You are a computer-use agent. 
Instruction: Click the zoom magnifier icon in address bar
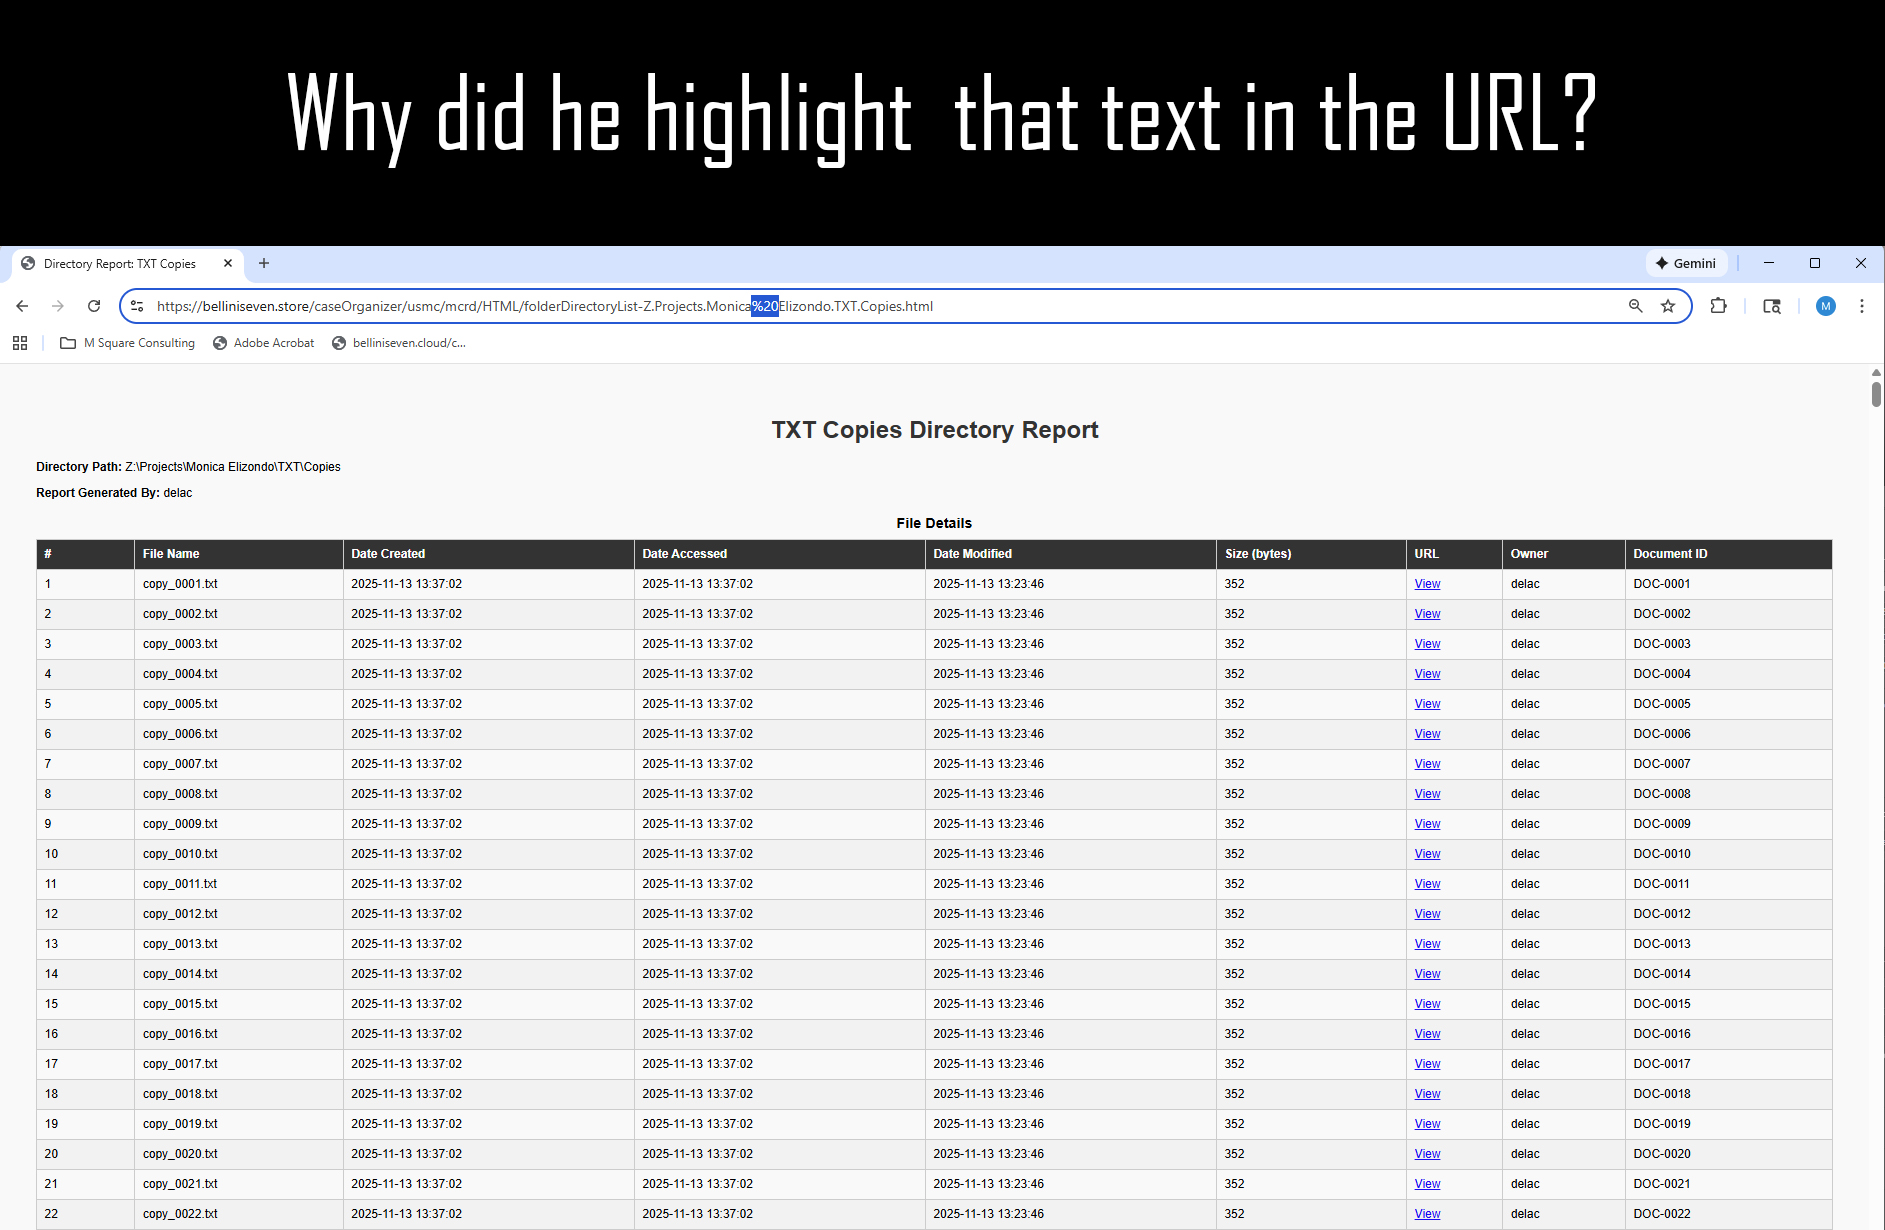[1635, 306]
